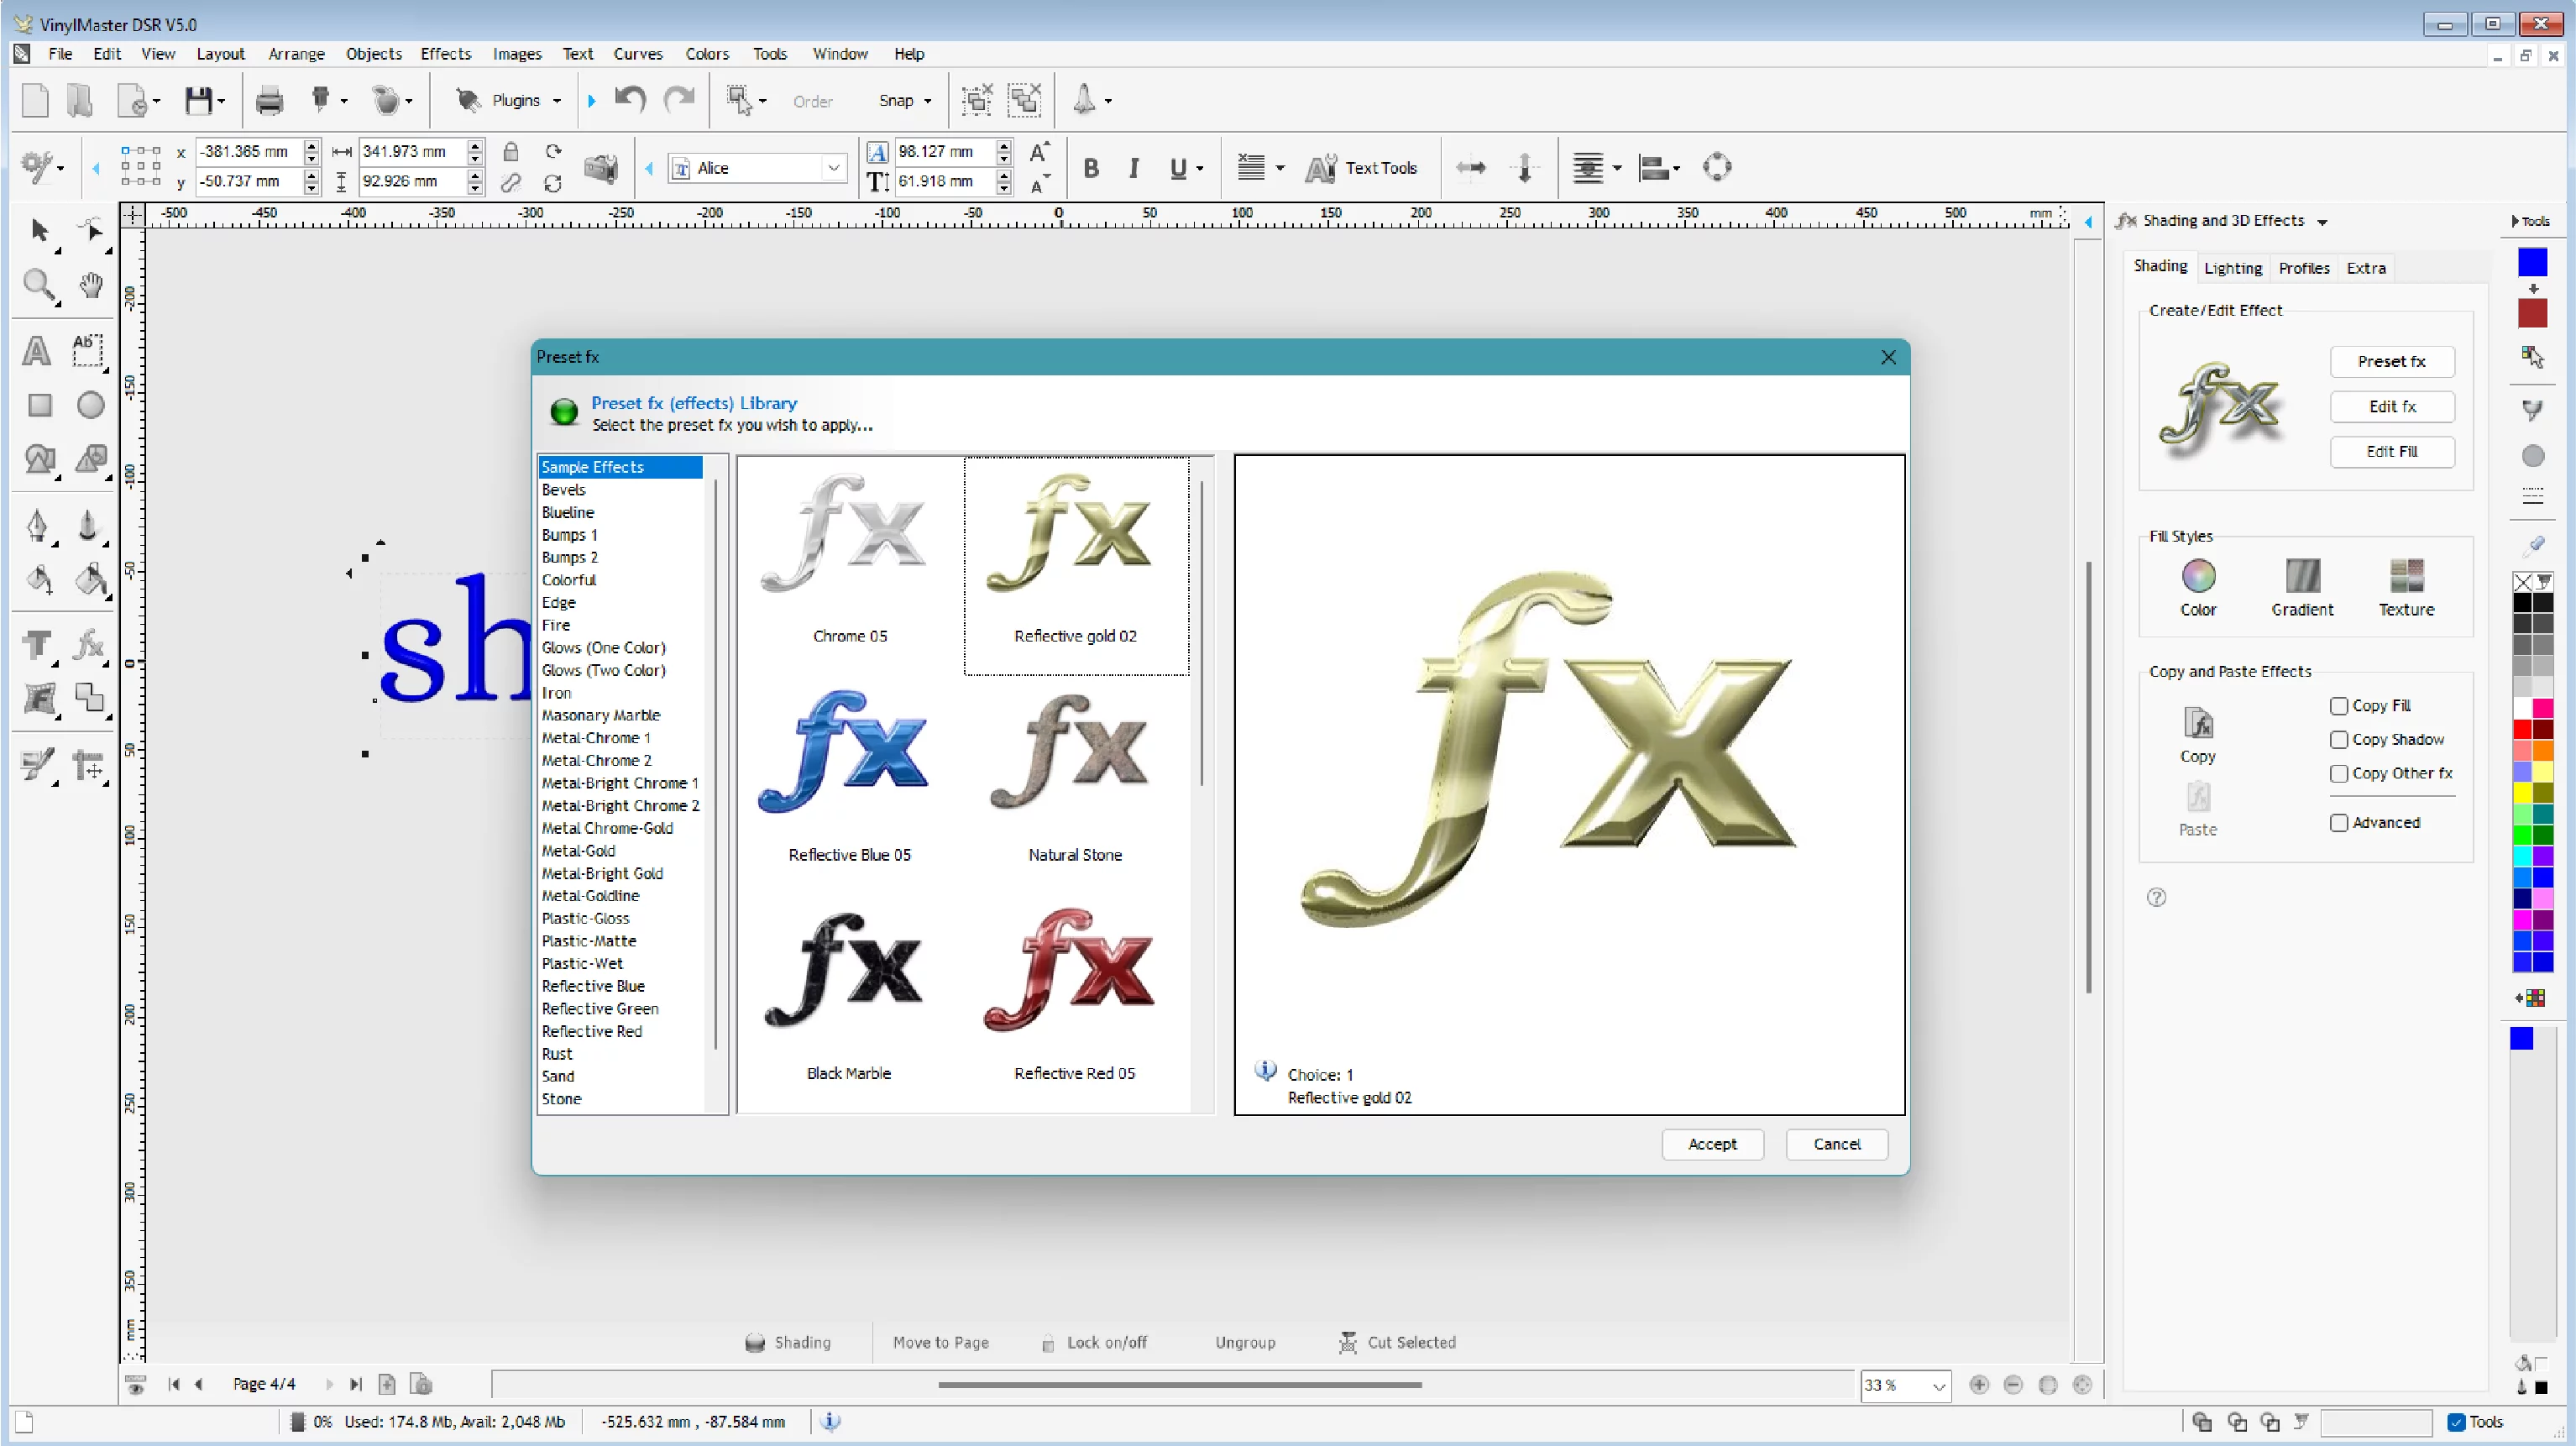Expand Shading and 3D Effects panel menu
The image size is (2576, 1446).
coord(2323,222)
